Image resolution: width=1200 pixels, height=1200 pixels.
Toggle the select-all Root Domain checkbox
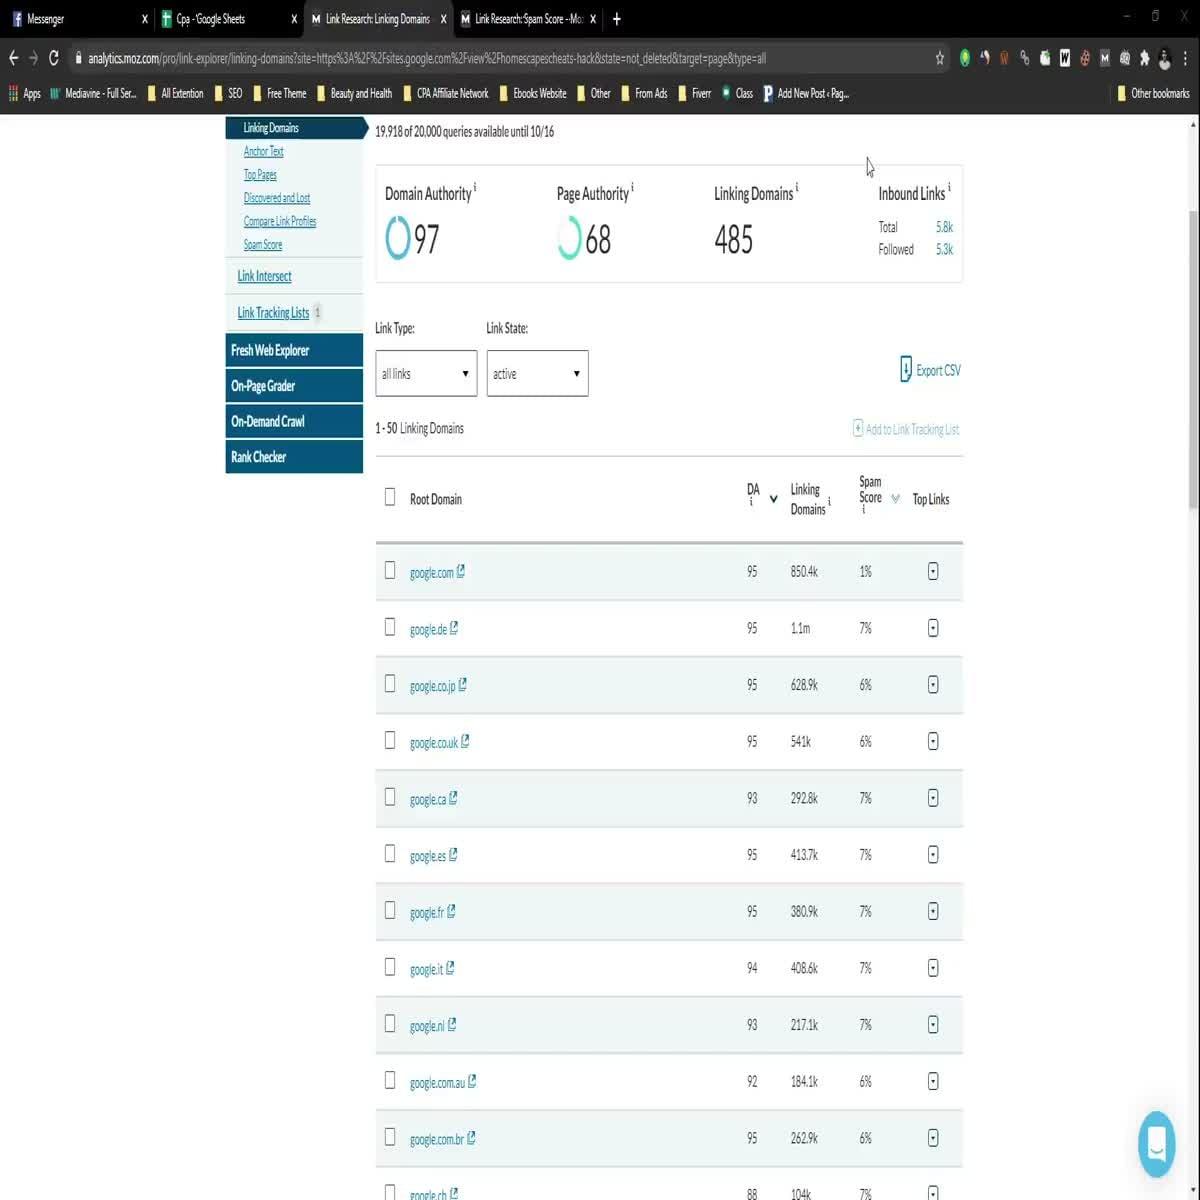390,497
